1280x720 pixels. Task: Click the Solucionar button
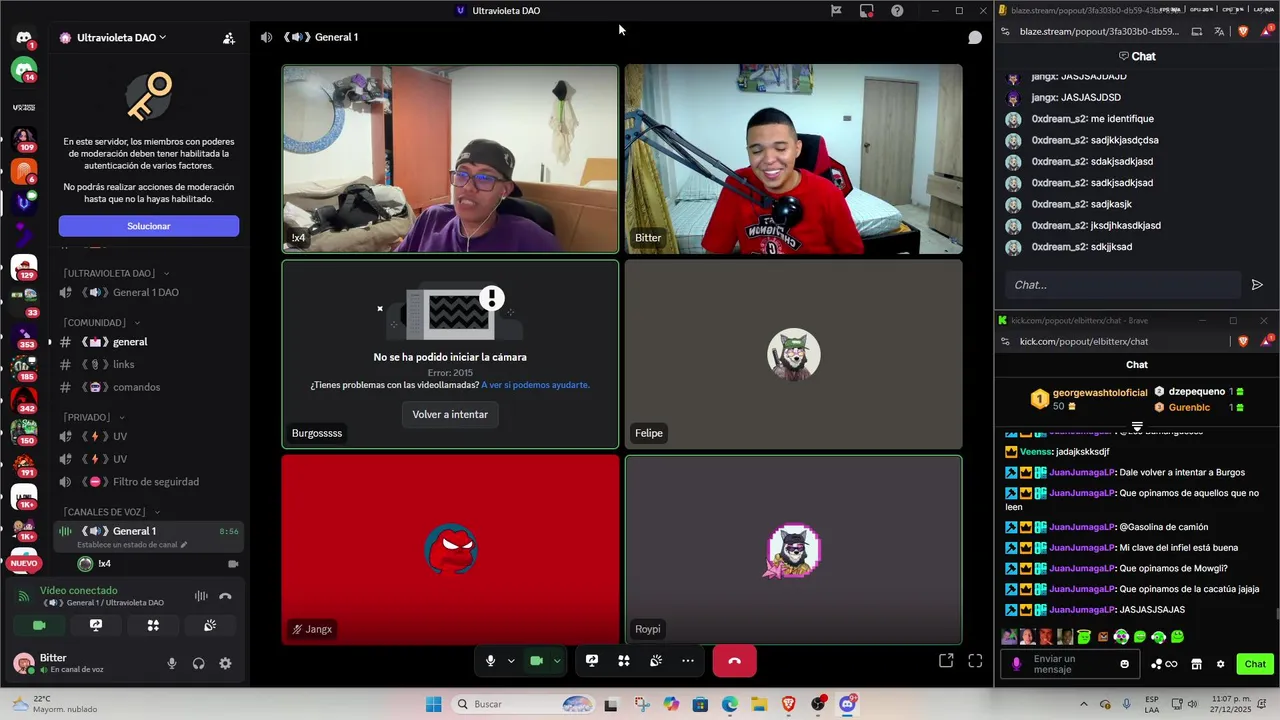pos(149,226)
